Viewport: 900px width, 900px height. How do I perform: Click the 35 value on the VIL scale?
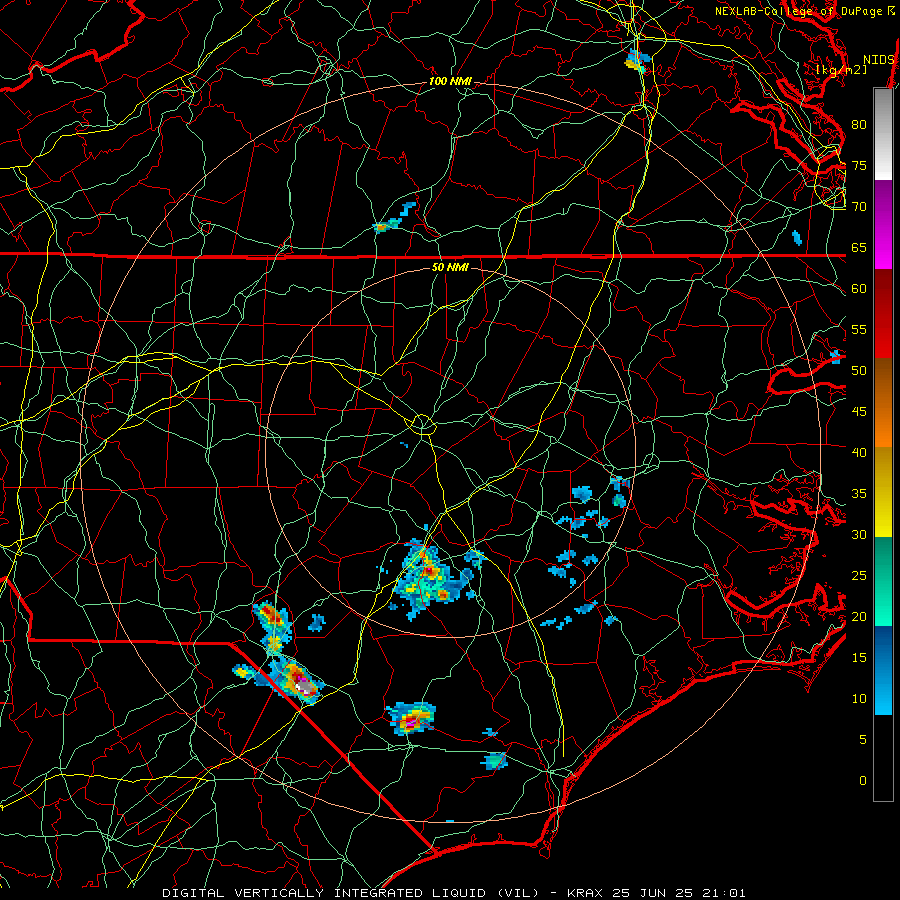point(859,494)
